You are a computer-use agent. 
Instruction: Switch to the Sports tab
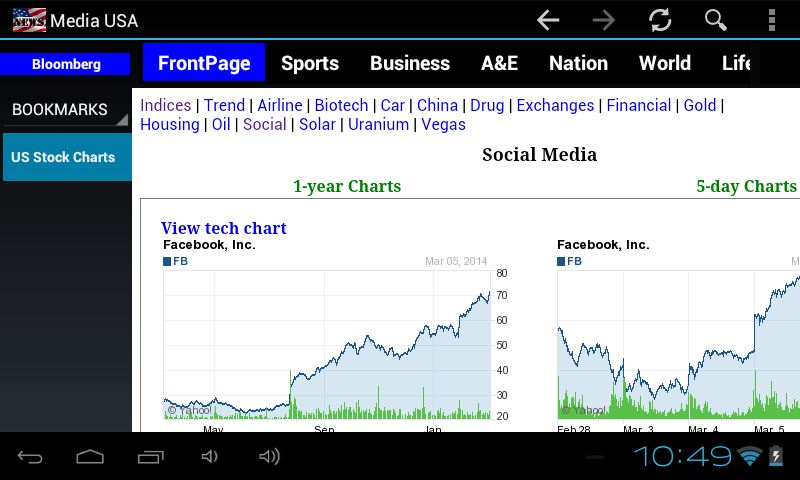pyautogui.click(x=310, y=63)
